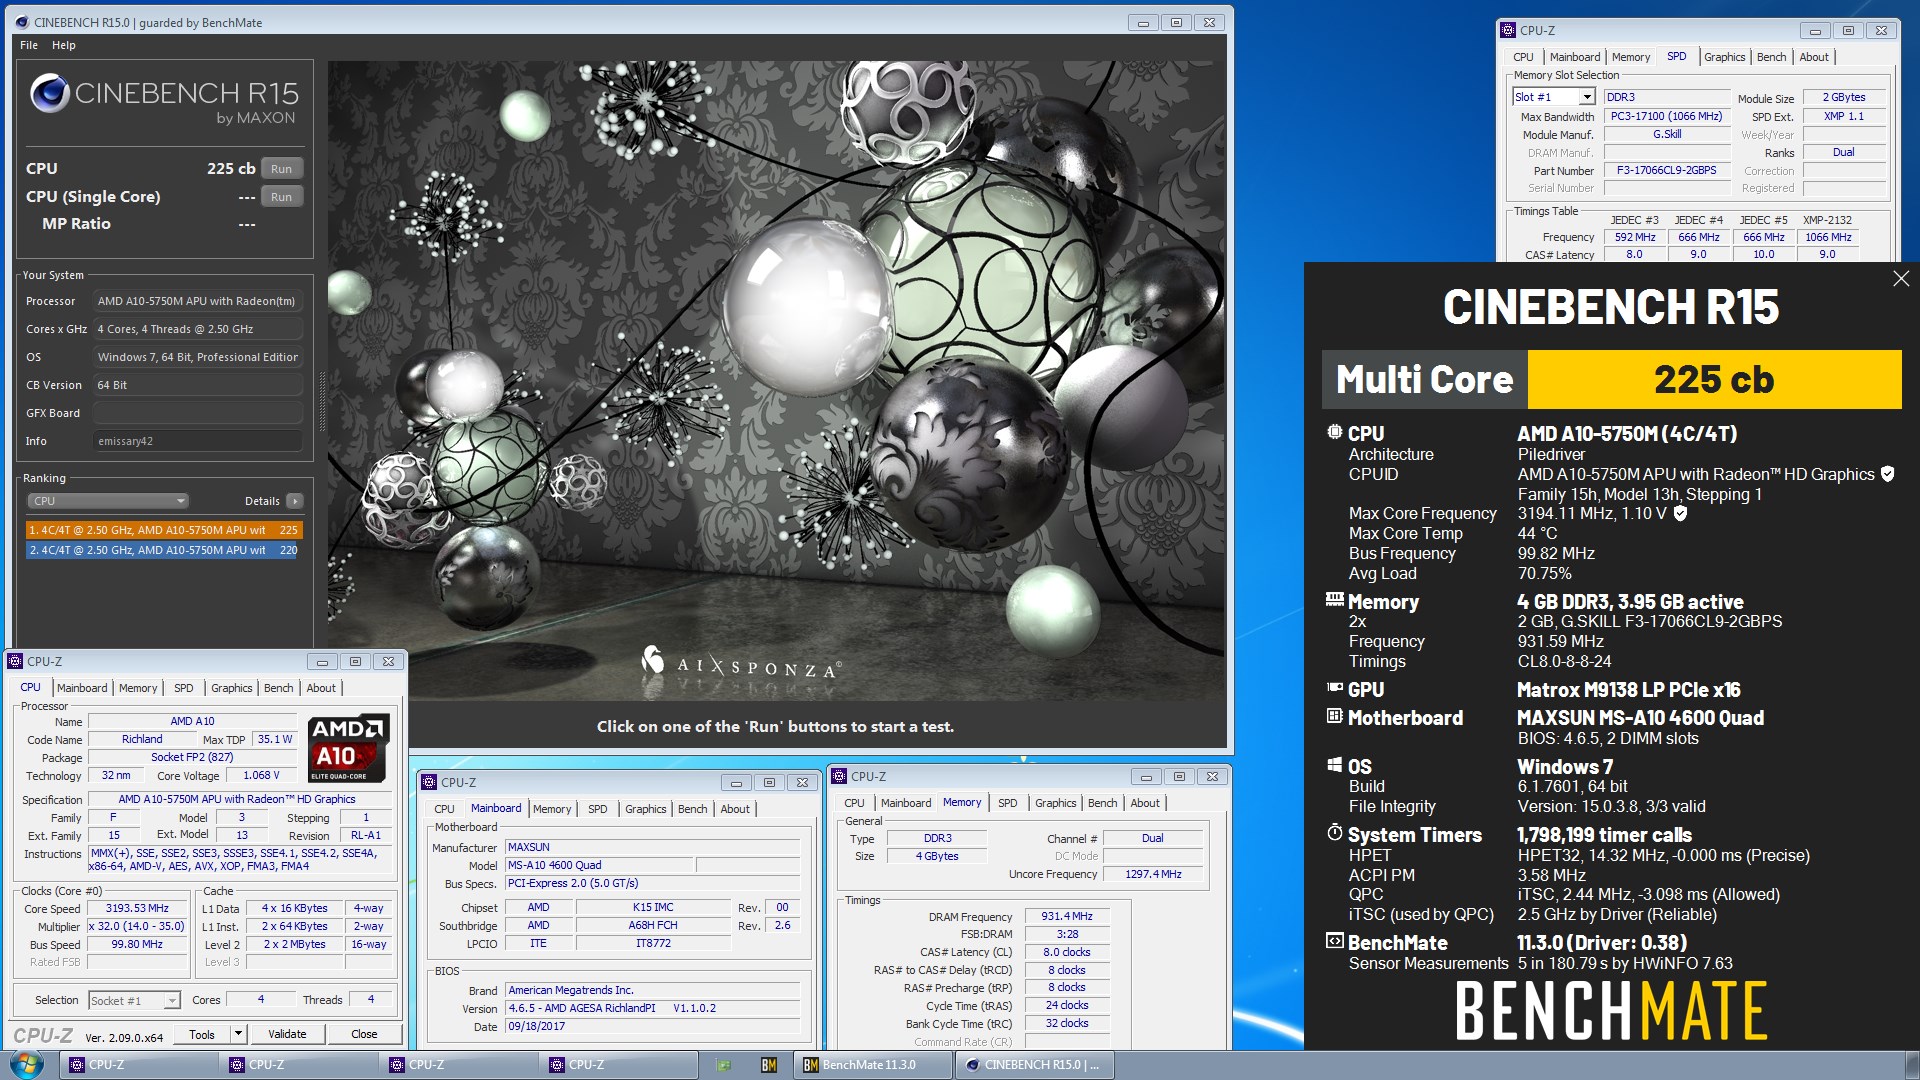Open the Windows Start orb
This screenshot has width=1920, height=1080.
27,1064
